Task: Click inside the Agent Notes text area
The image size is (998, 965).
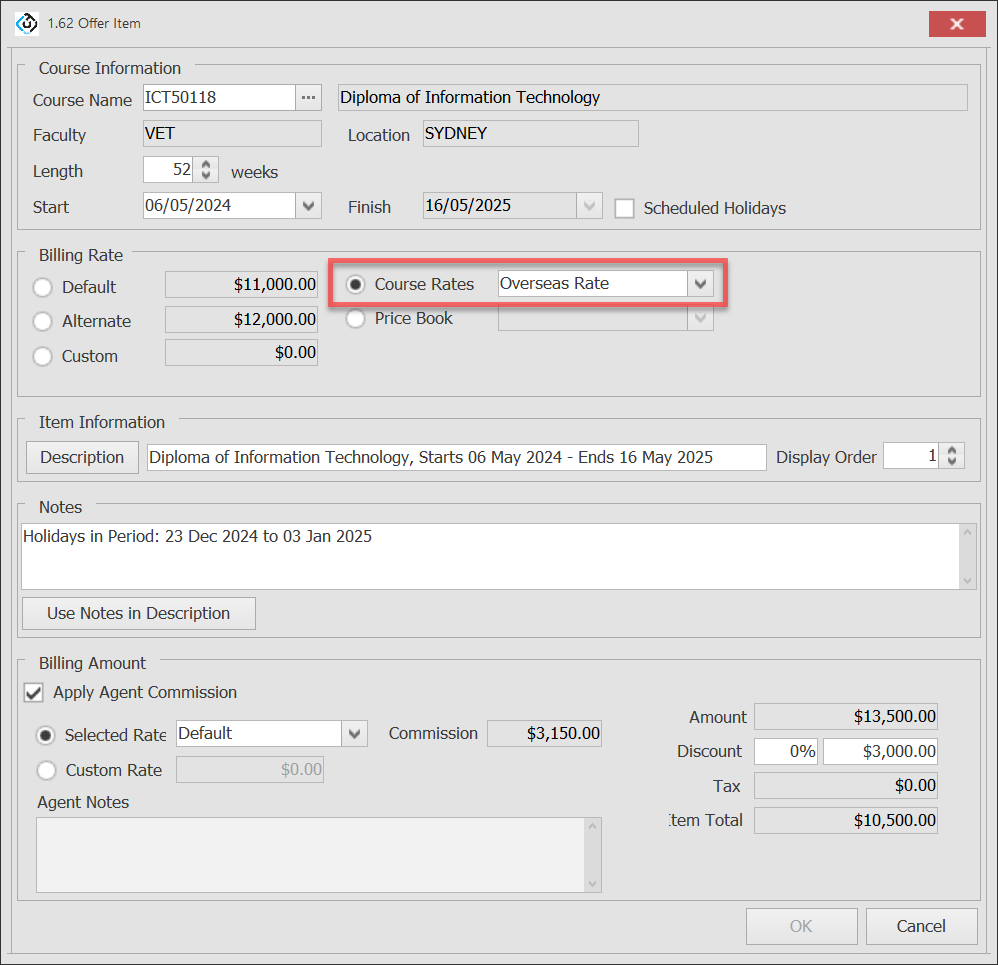Action: (x=310, y=853)
